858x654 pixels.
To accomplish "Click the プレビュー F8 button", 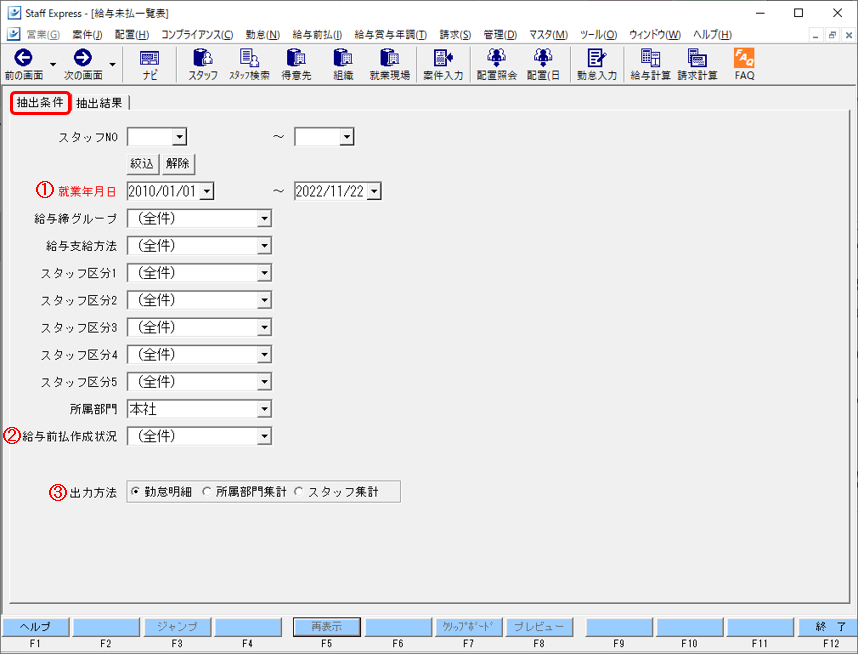I will (539, 627).
